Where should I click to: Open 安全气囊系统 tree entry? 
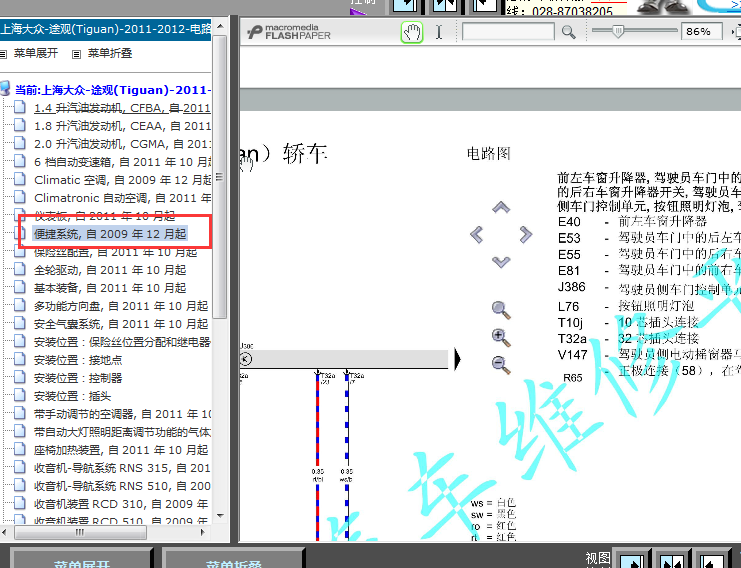(x=121, y=324)
